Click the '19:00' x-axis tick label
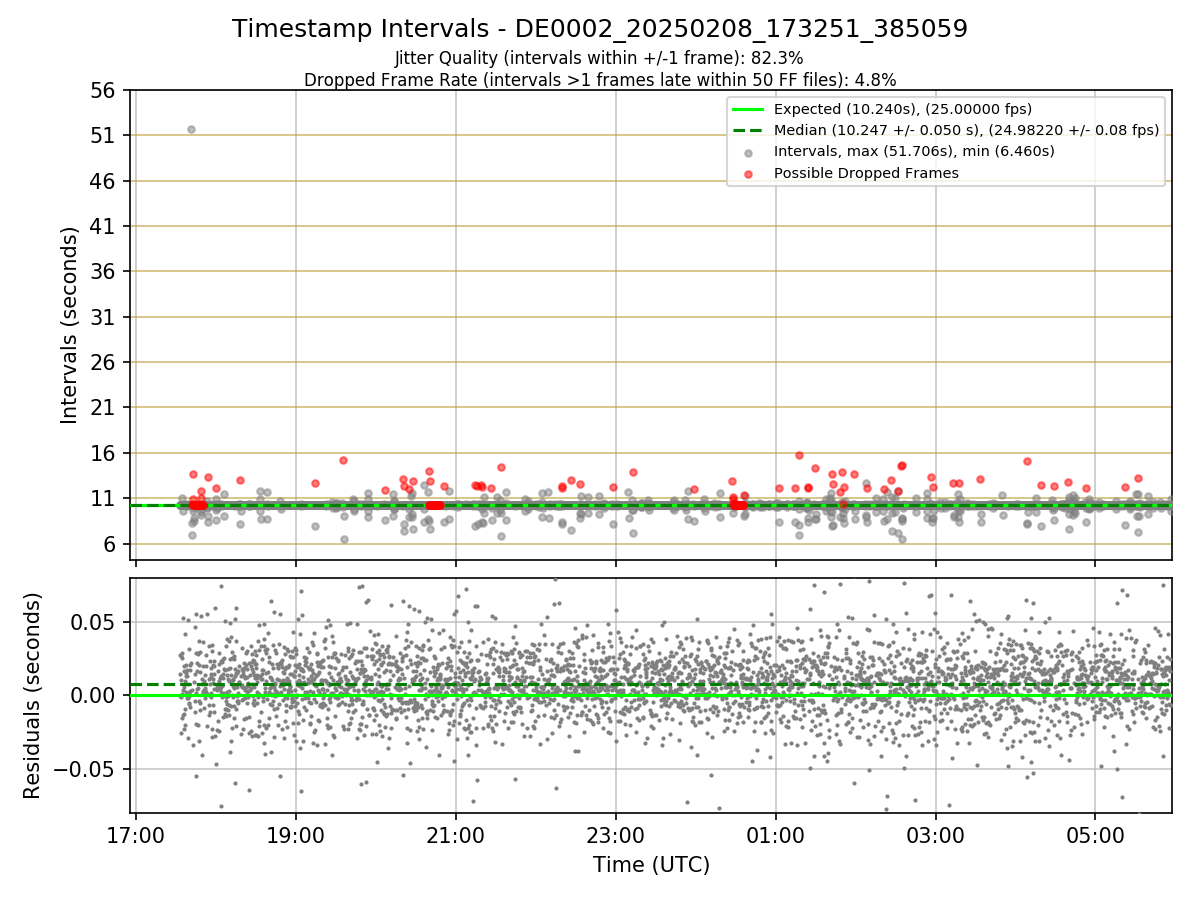1200x900 pixels. [295, 834]
